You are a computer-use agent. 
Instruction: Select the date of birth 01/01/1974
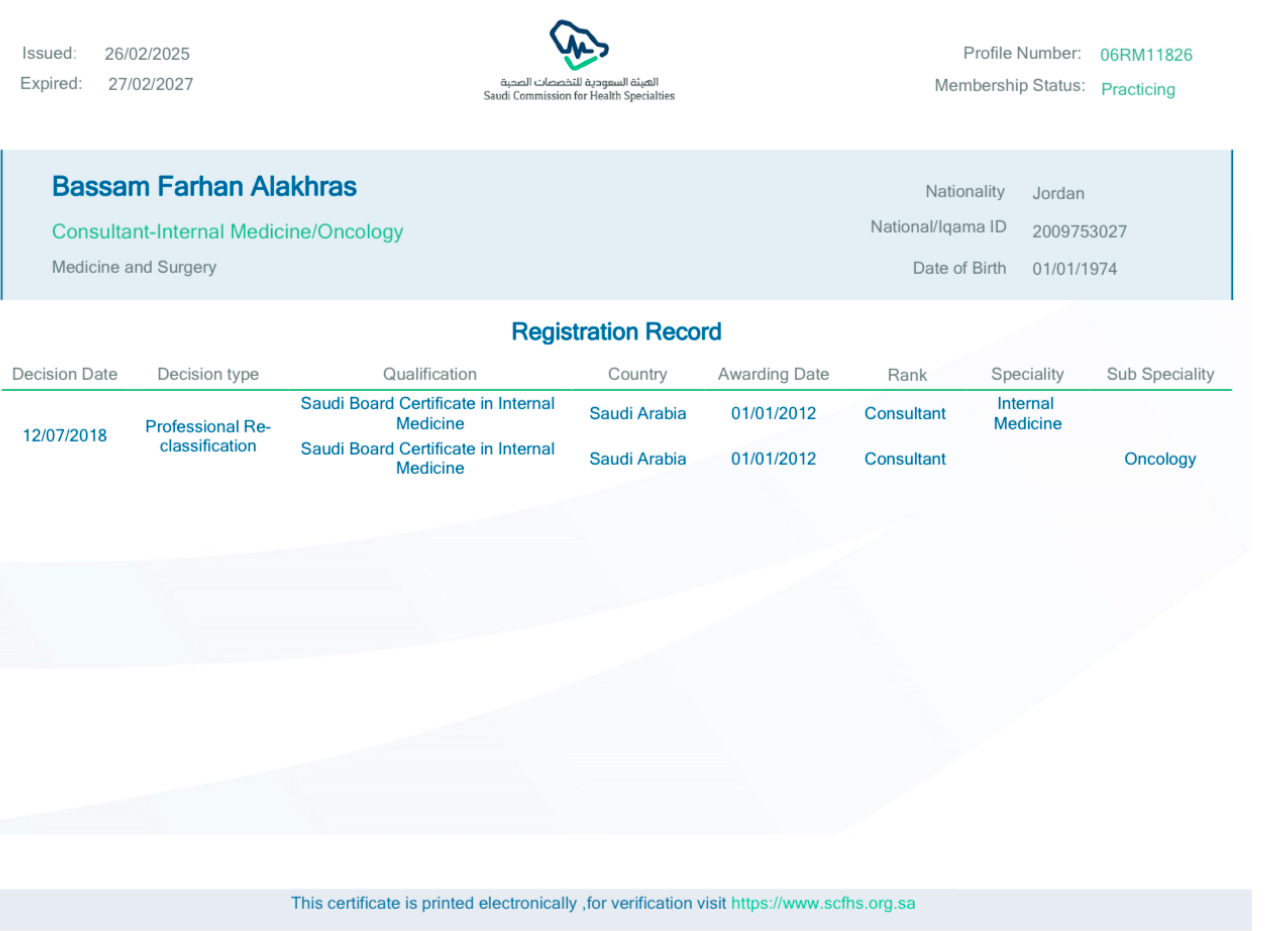(x=1075, y=269)
